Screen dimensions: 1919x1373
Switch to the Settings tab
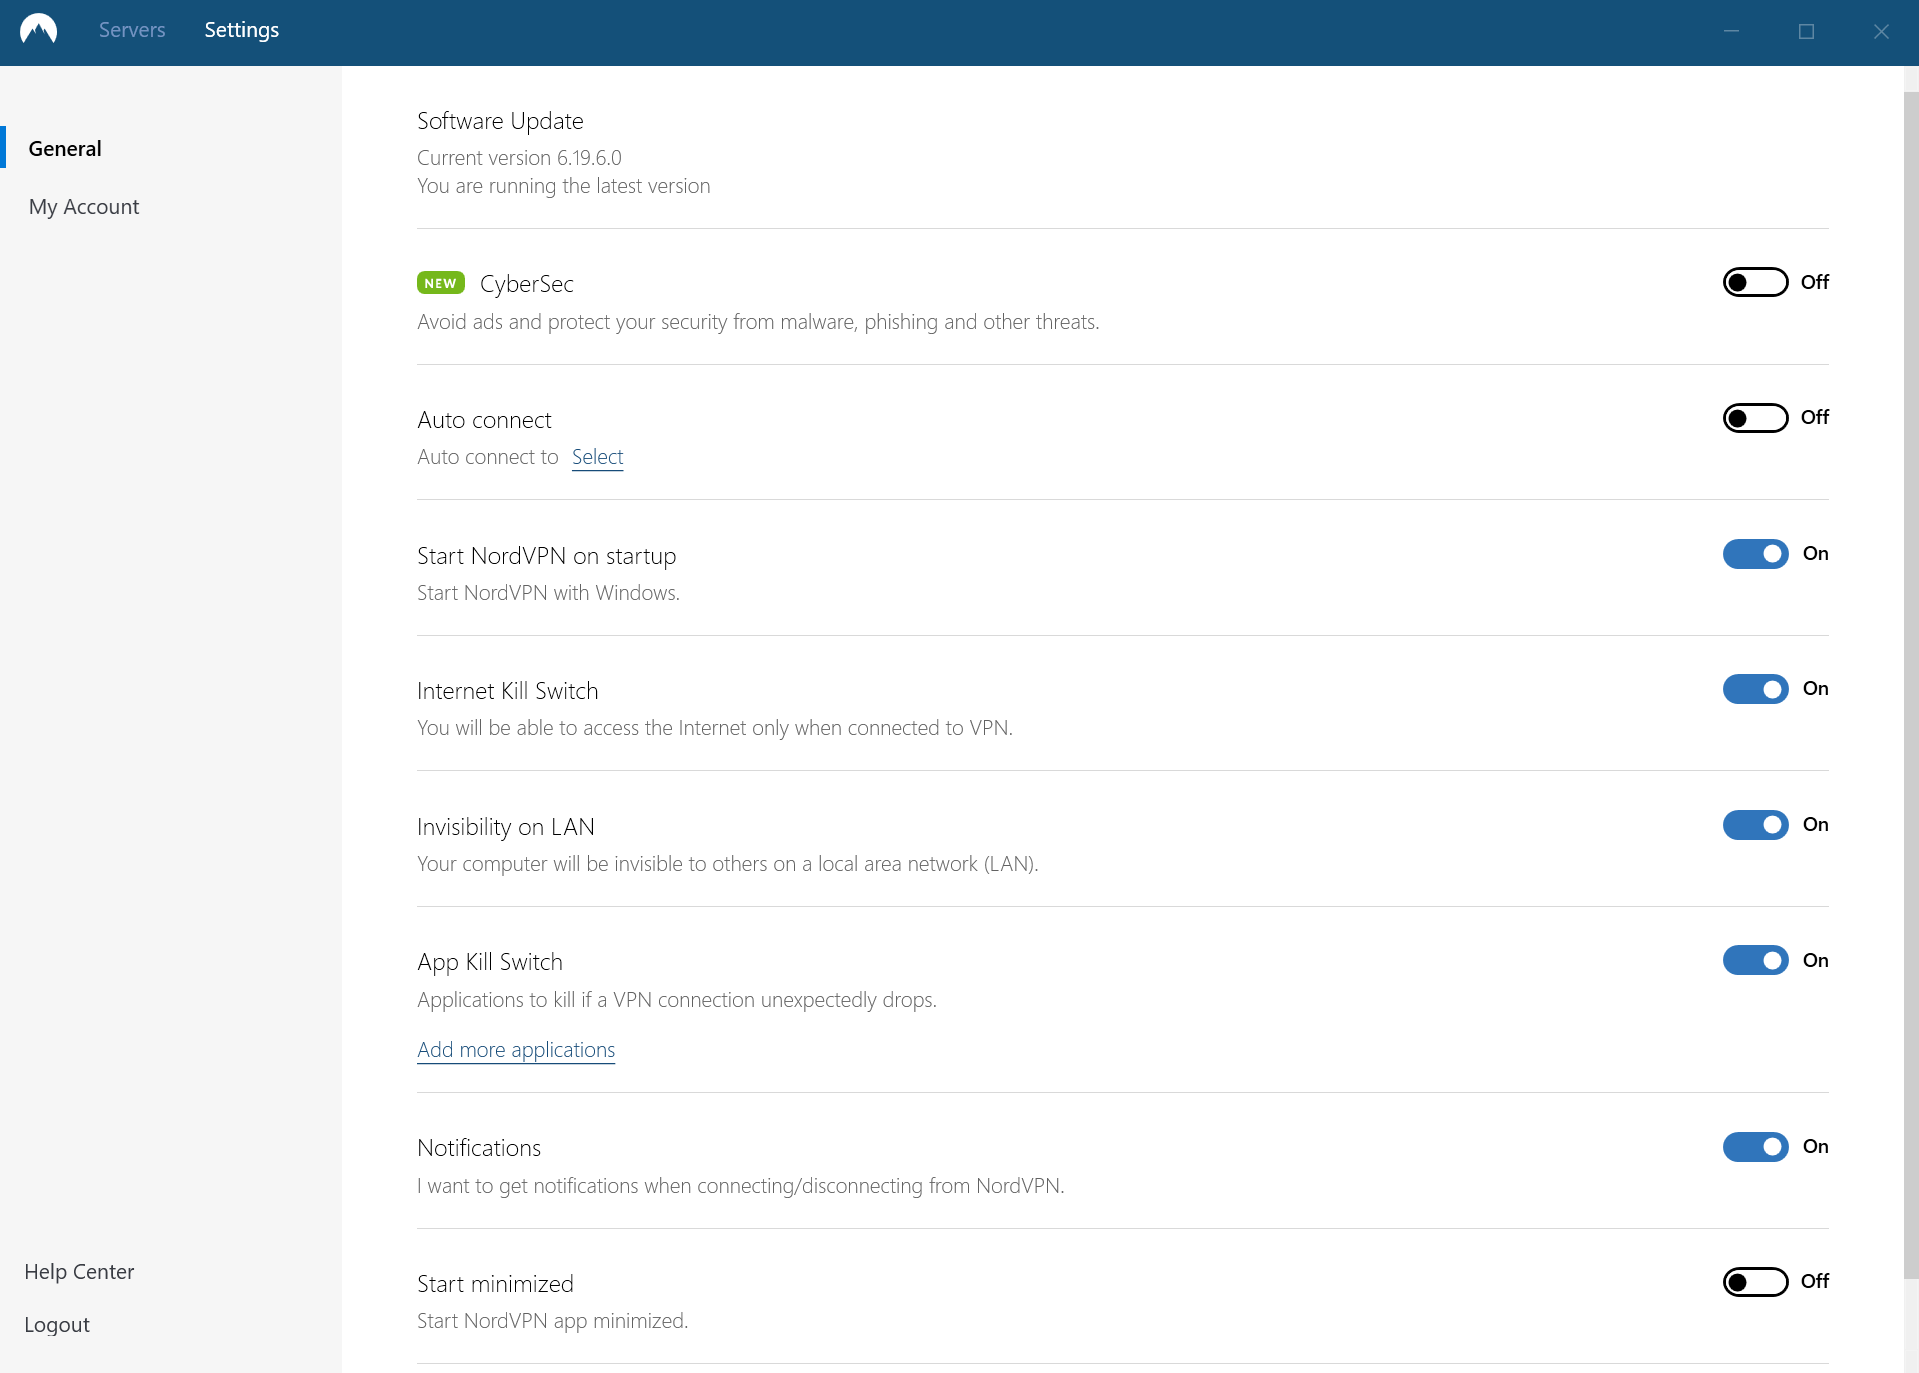[x=241, y=30]
